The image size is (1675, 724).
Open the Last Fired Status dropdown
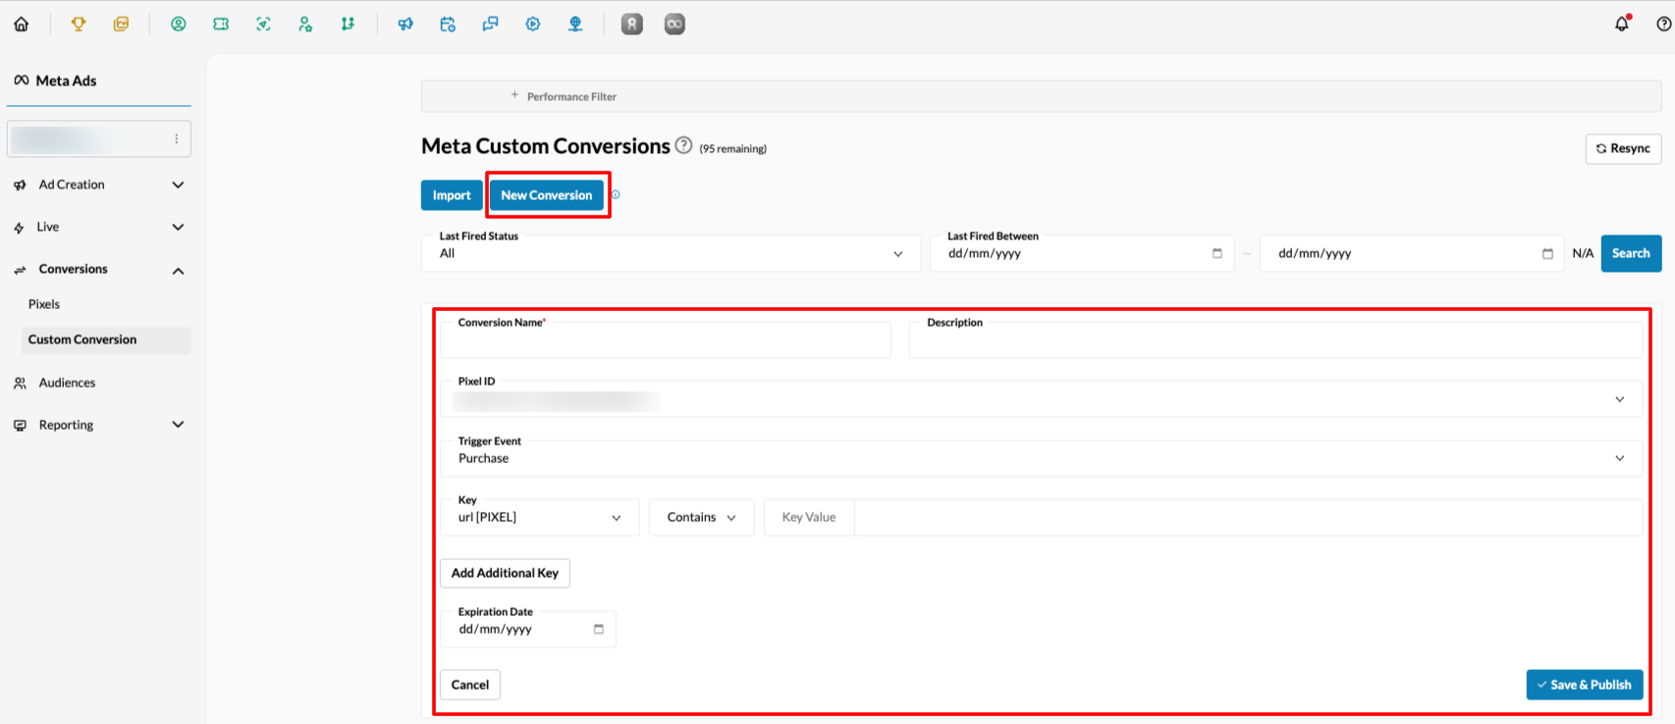point(671,253)
